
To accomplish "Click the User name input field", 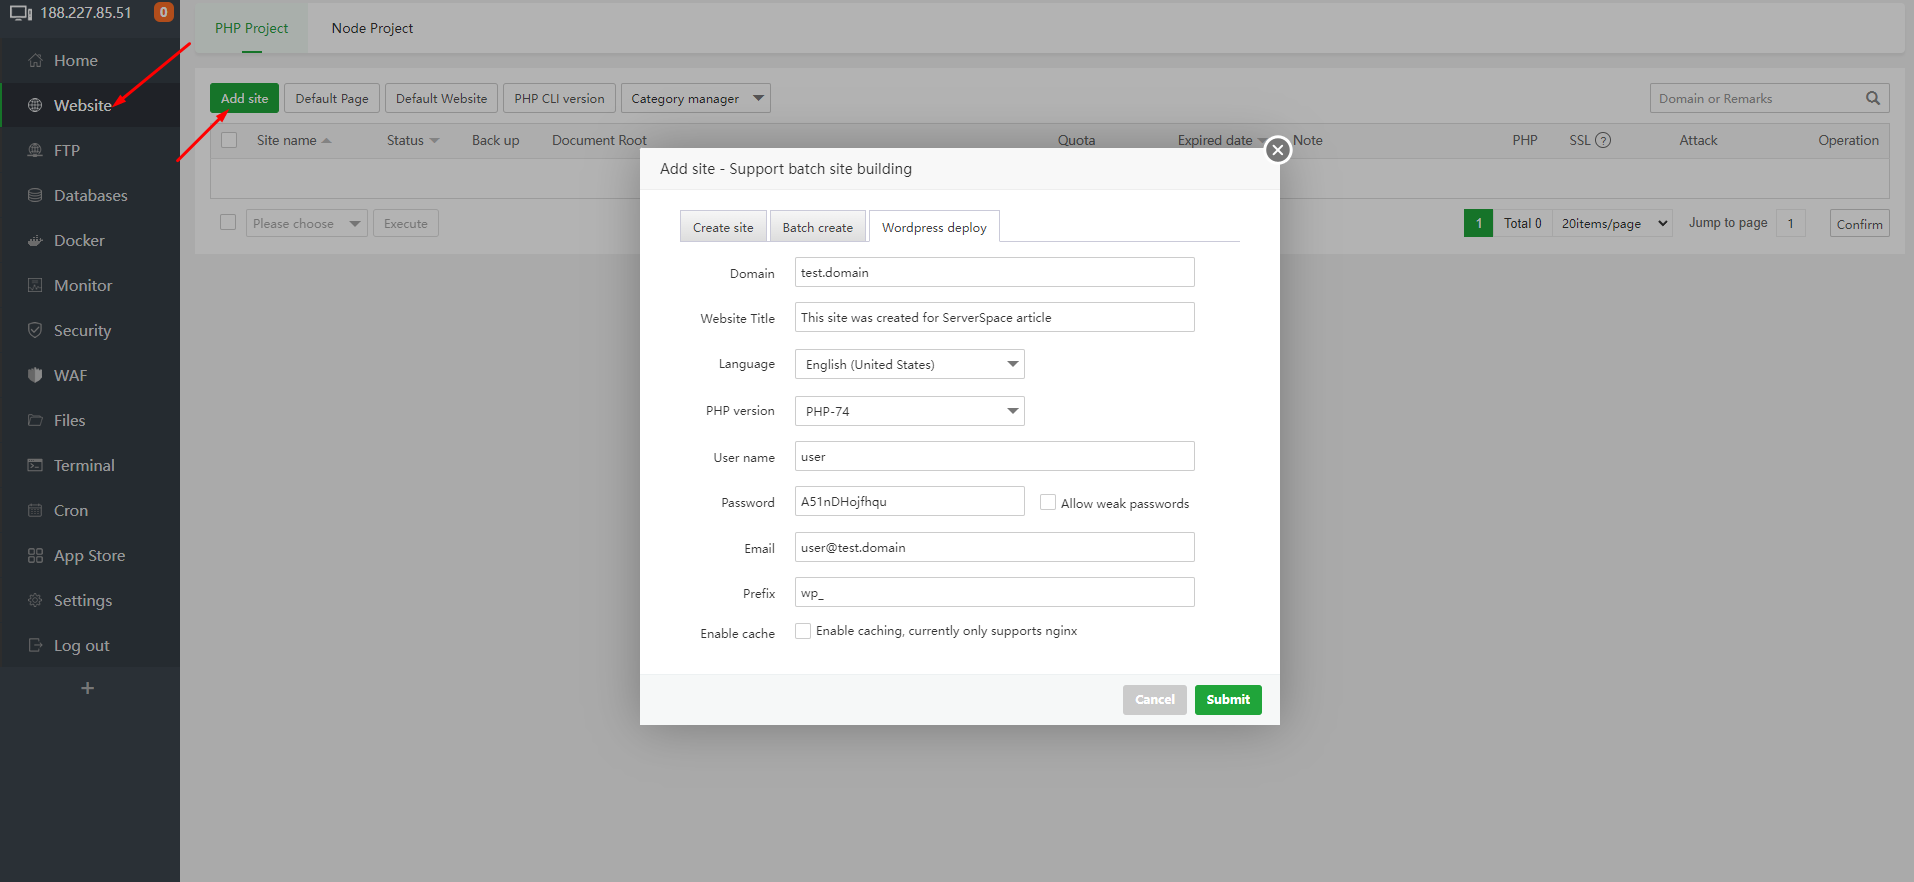I will point(995,456).
